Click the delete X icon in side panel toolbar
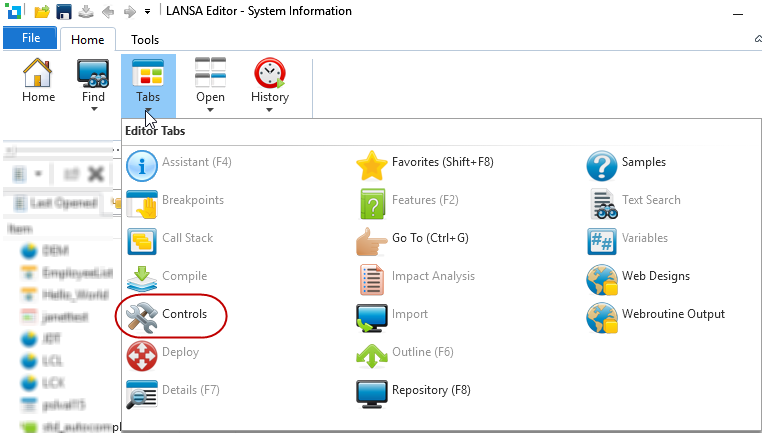 tap(96, 174)
